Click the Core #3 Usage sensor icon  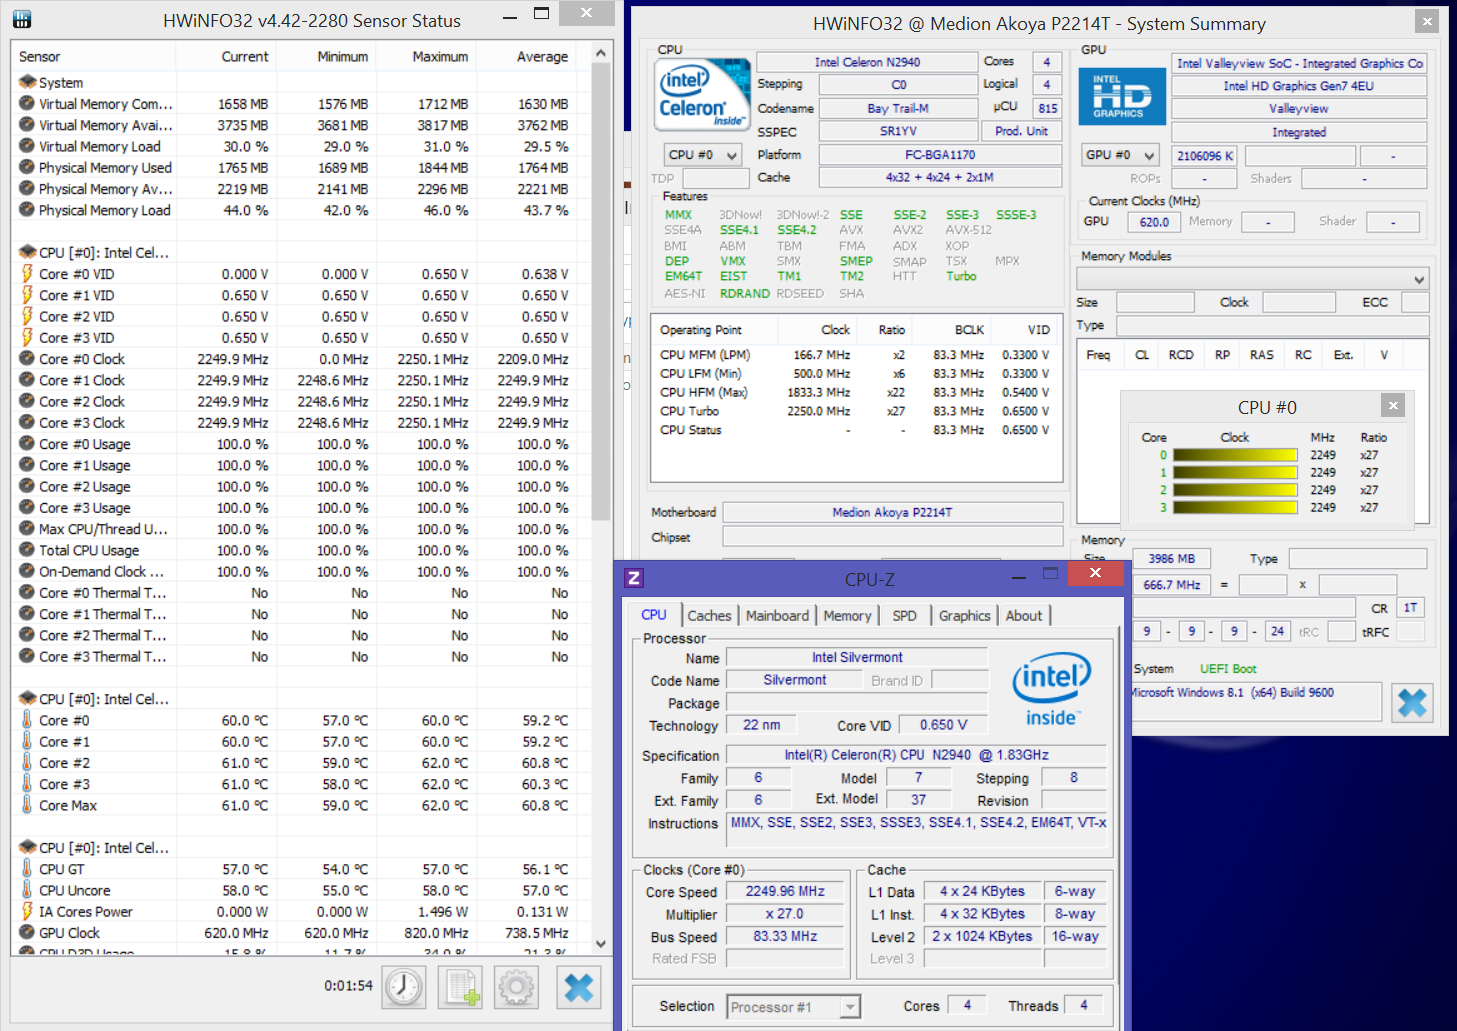pos(27,507)
